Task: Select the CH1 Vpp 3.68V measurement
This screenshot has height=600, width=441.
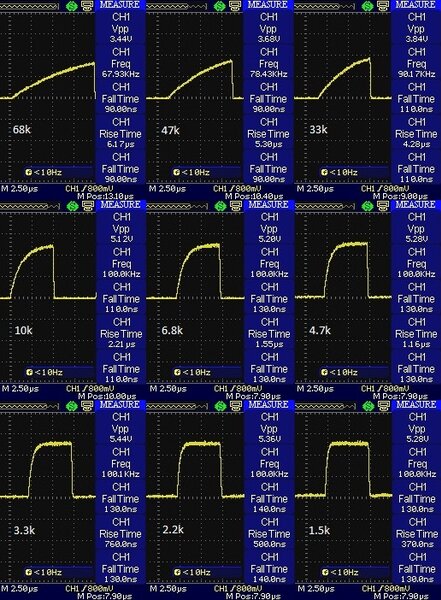Action: point(268,28)
